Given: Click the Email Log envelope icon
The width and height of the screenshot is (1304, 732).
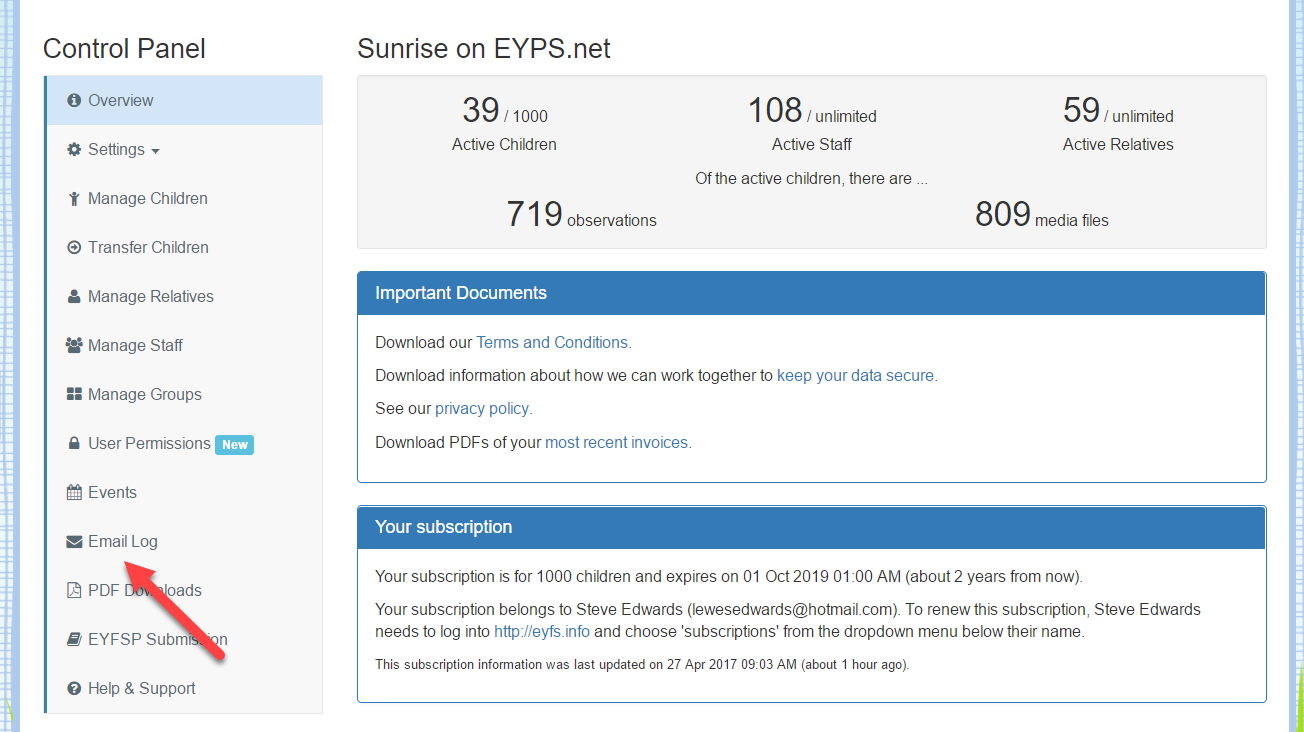Looking at the screenshot, I should click(74, 541).
